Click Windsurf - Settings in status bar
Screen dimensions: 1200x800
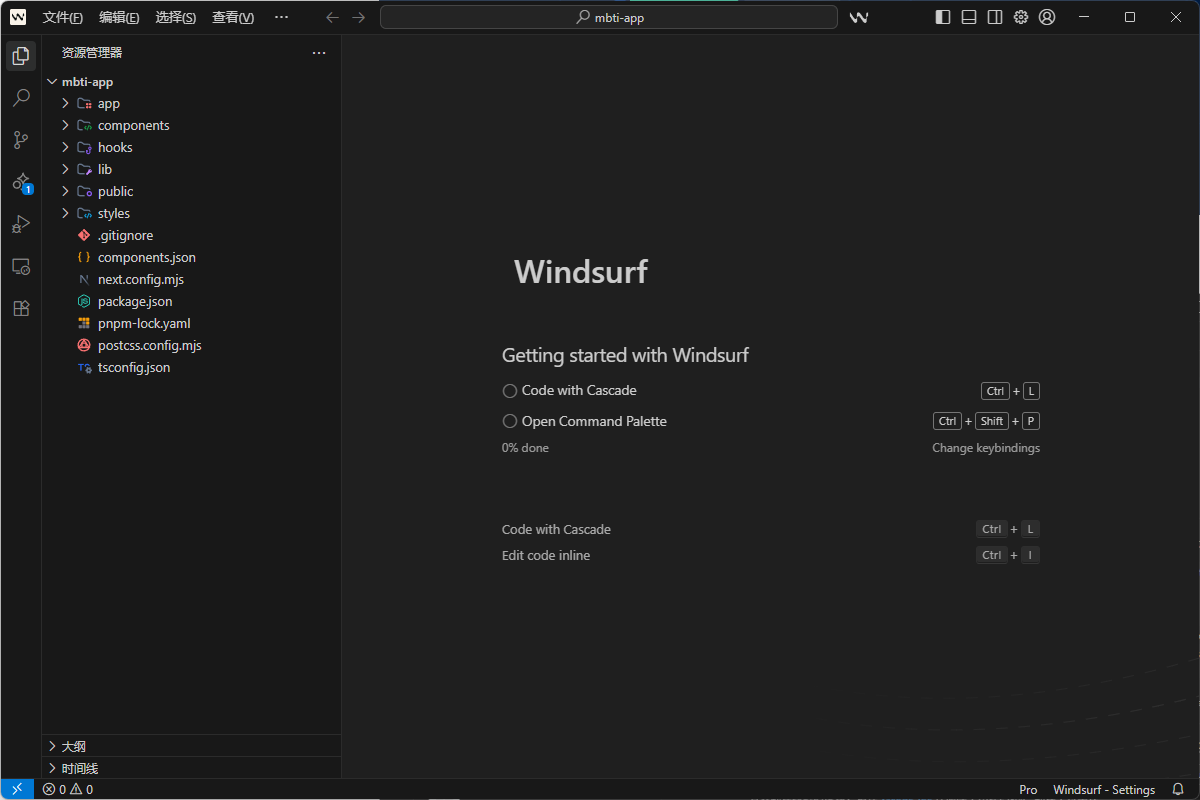click(x=1103, y=789)
